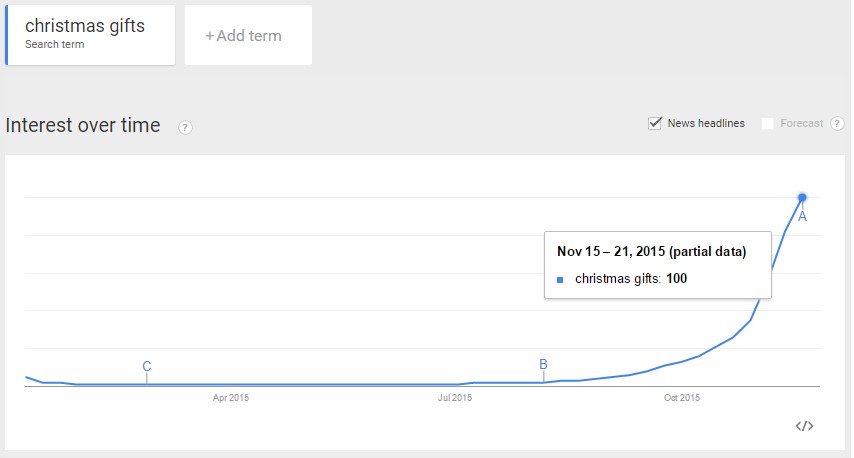Open news headline marker A

[802, 217]
